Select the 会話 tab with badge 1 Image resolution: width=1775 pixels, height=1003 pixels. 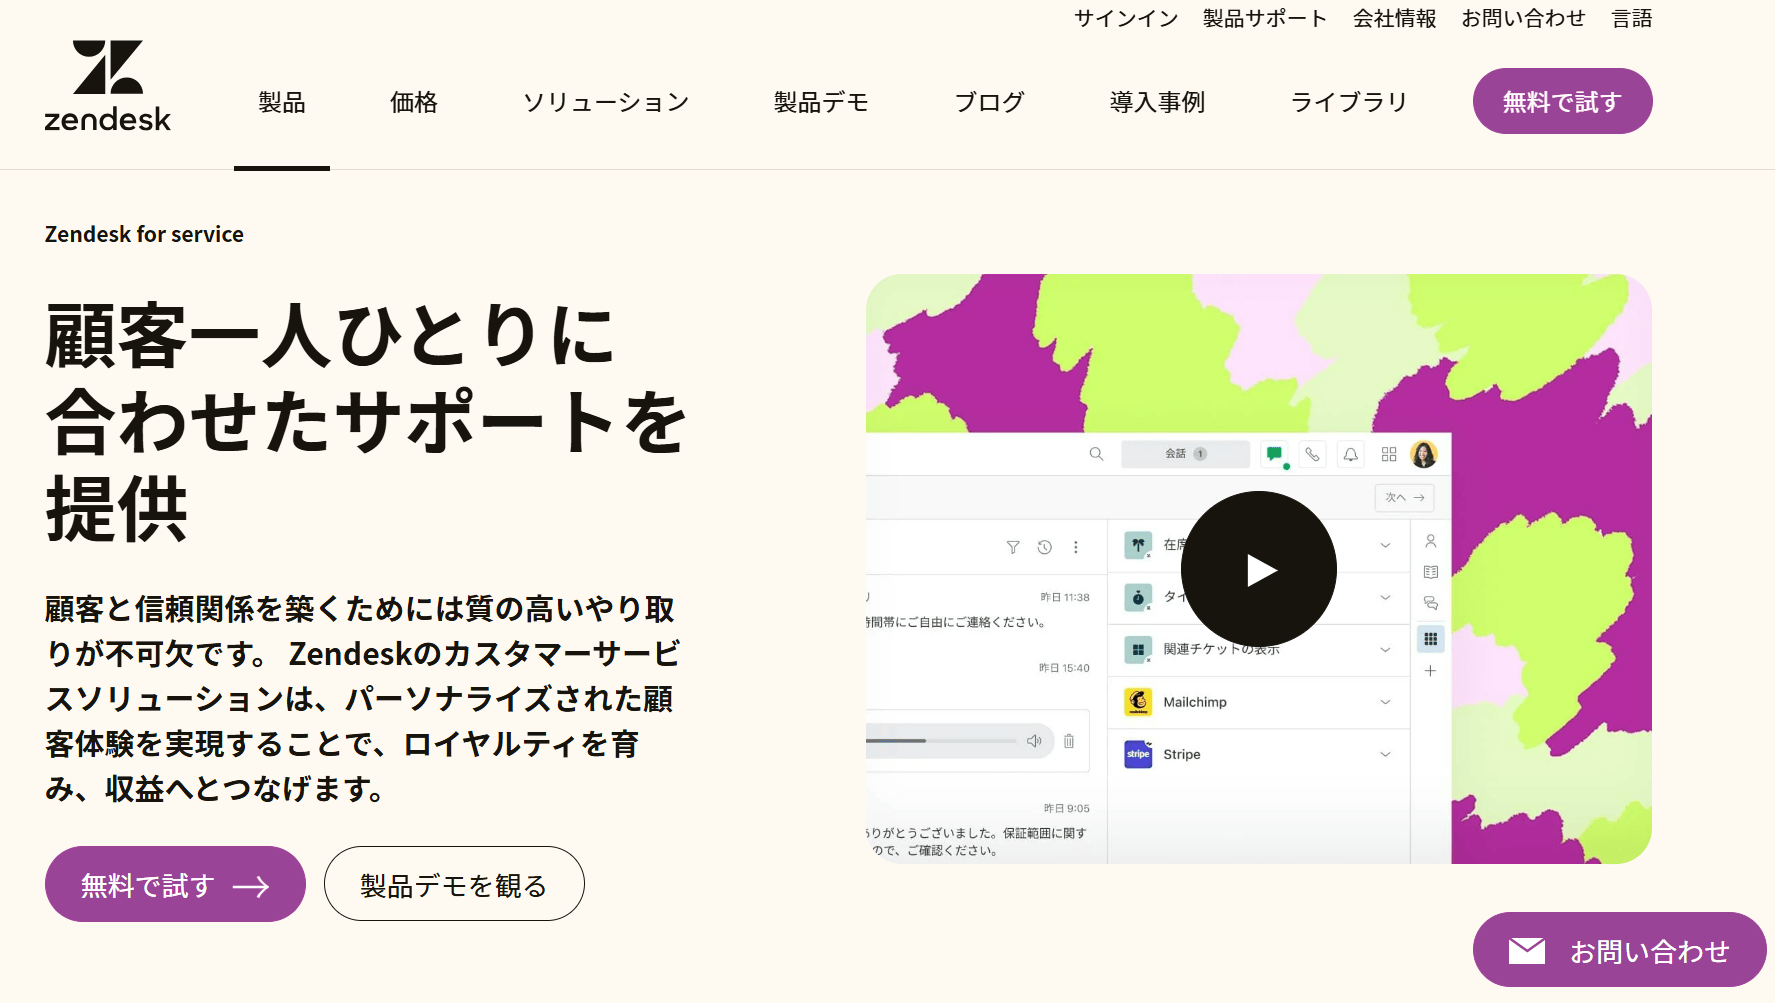tap(1185, 454)
